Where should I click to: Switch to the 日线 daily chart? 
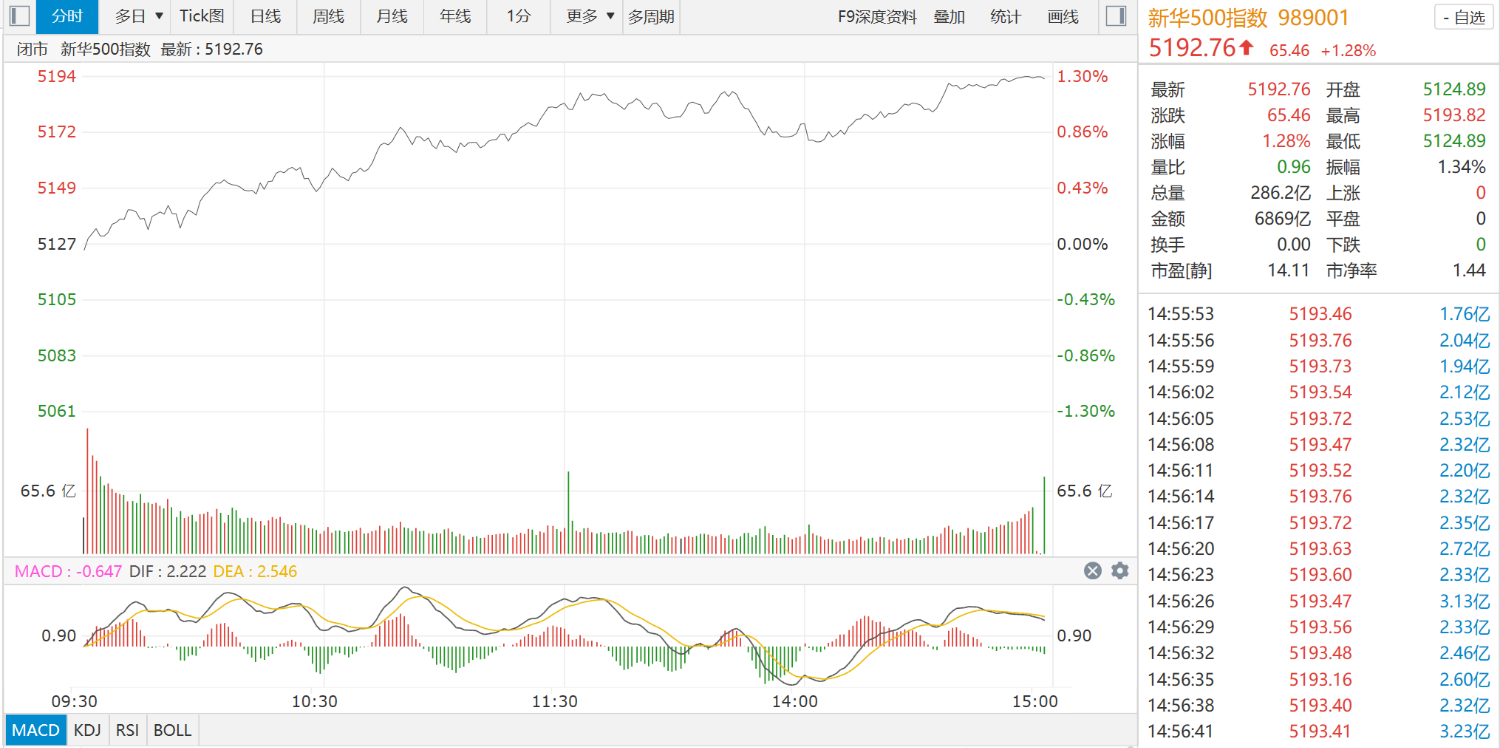[x=265, y=16]
